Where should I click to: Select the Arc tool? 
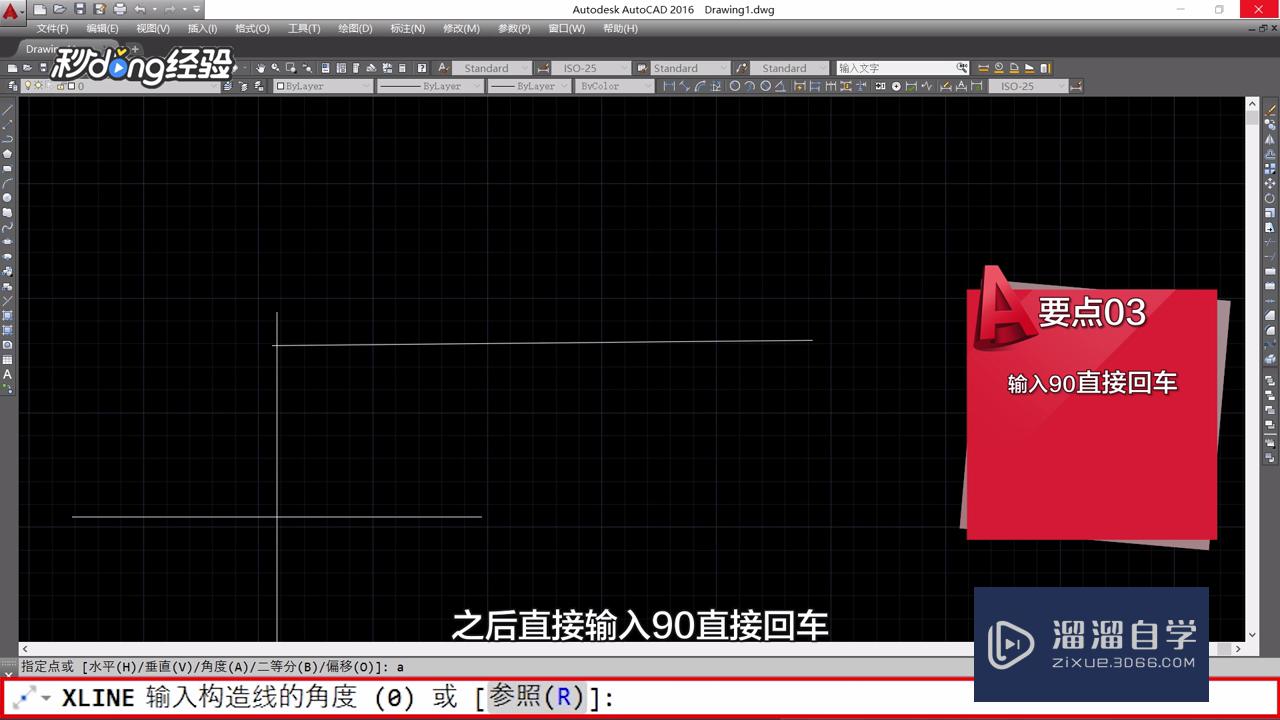[x=7, y=183]
